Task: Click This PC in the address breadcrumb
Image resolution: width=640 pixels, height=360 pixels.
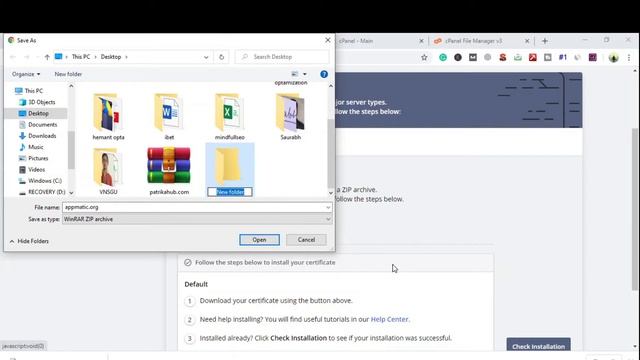Action: 81,57
